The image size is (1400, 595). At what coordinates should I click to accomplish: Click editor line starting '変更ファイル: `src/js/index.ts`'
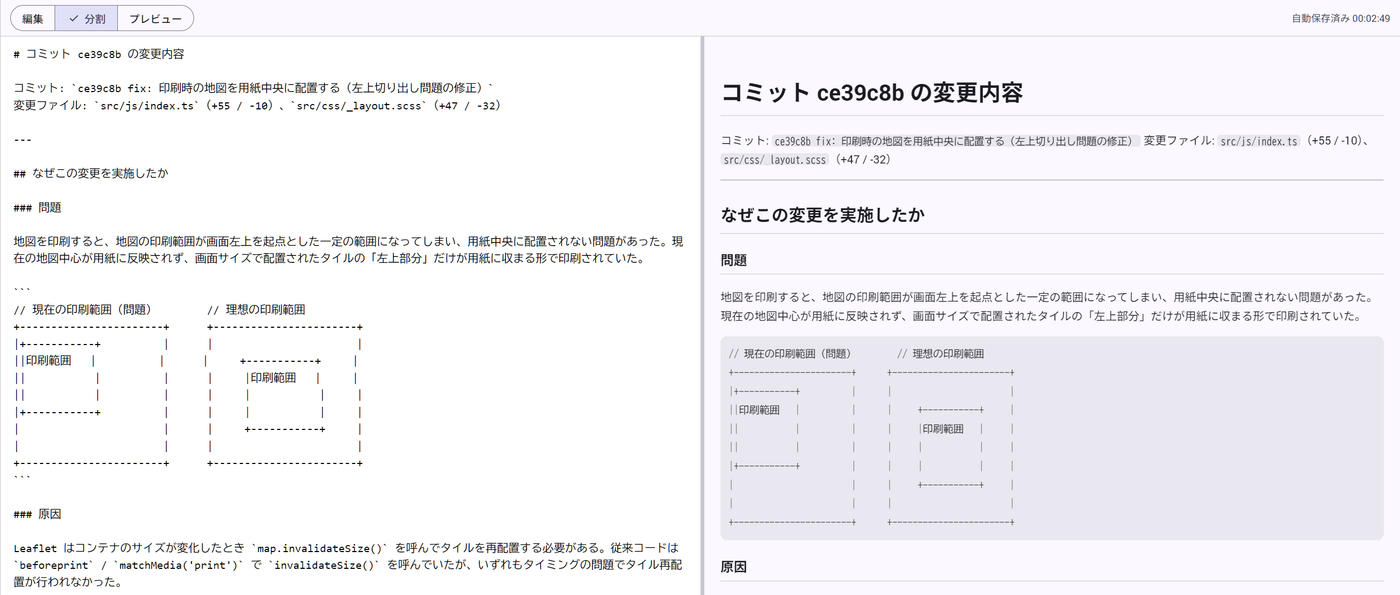tap(257, 105)
